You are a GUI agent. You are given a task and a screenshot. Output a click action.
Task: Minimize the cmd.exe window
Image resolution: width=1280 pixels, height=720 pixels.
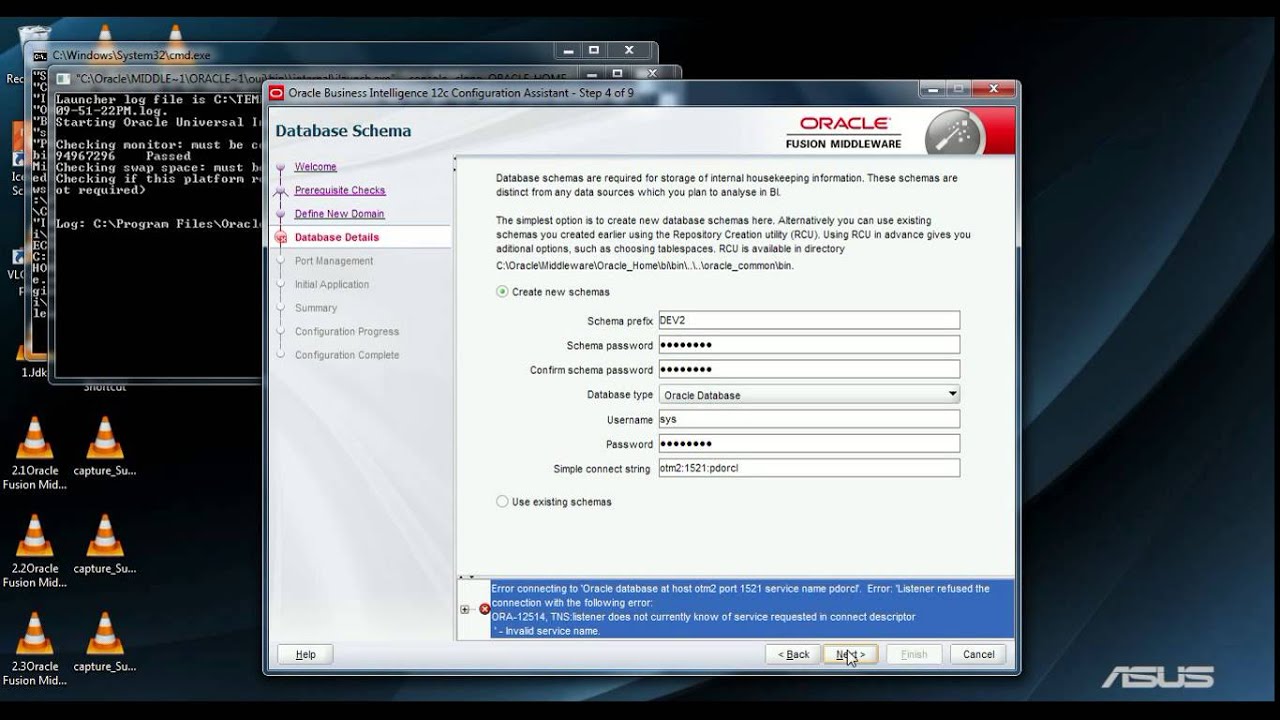[x=568, y=50]
